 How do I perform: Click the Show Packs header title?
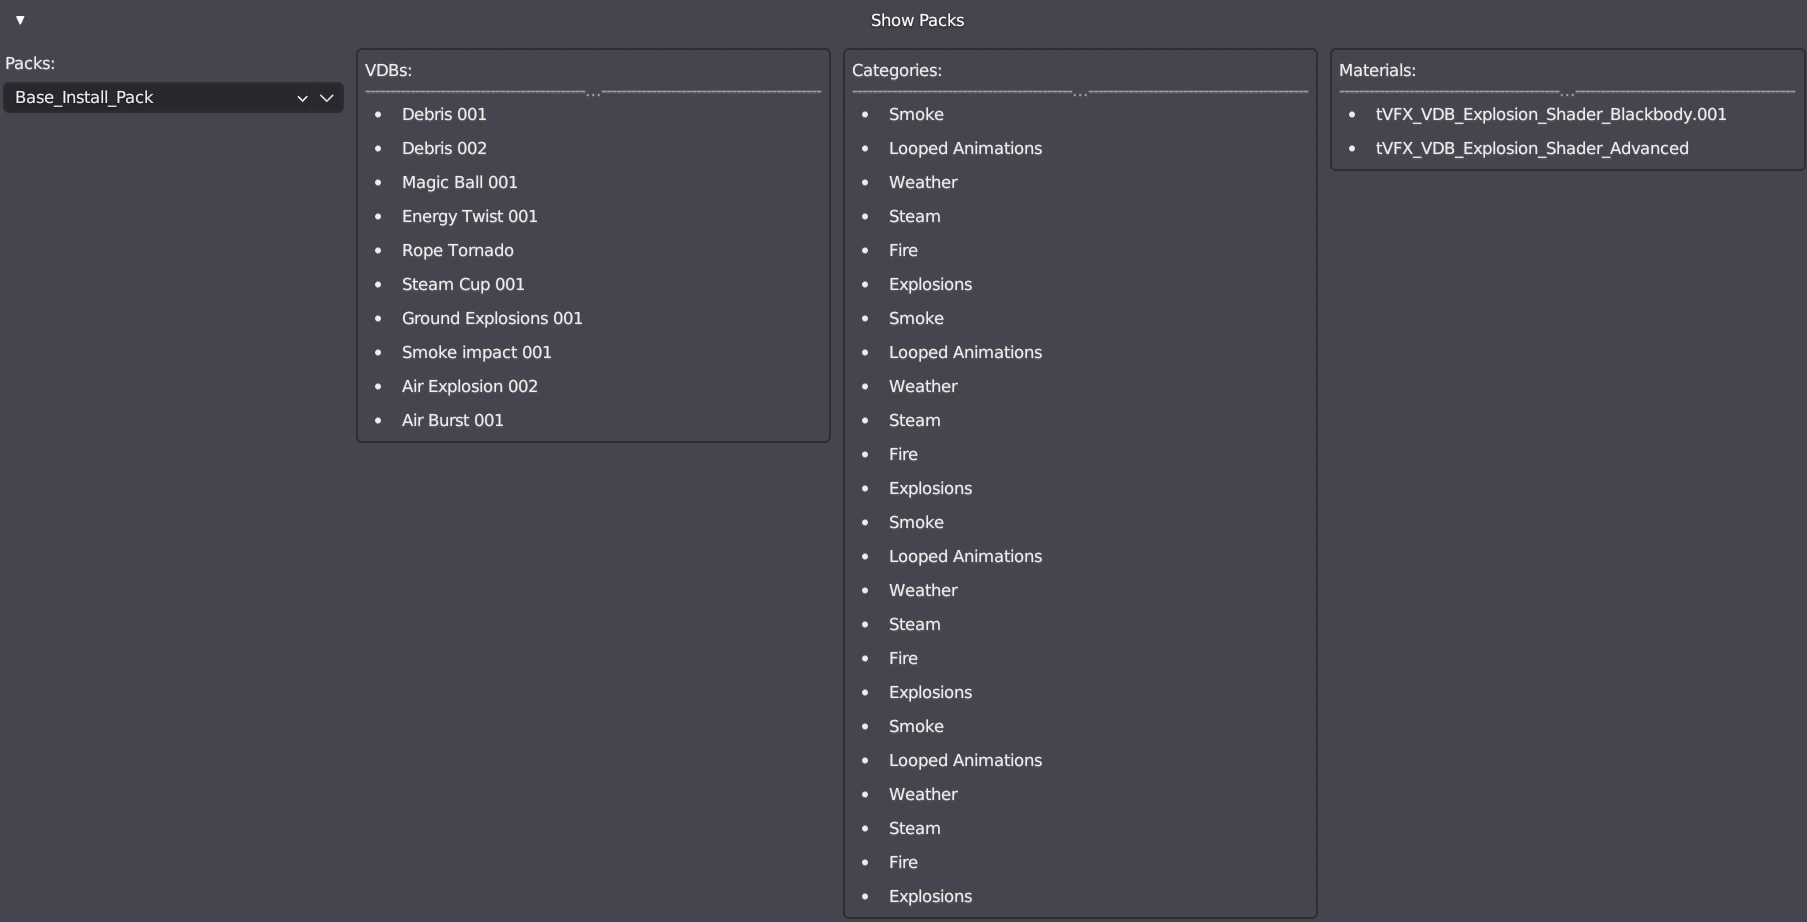coord(917,20)
